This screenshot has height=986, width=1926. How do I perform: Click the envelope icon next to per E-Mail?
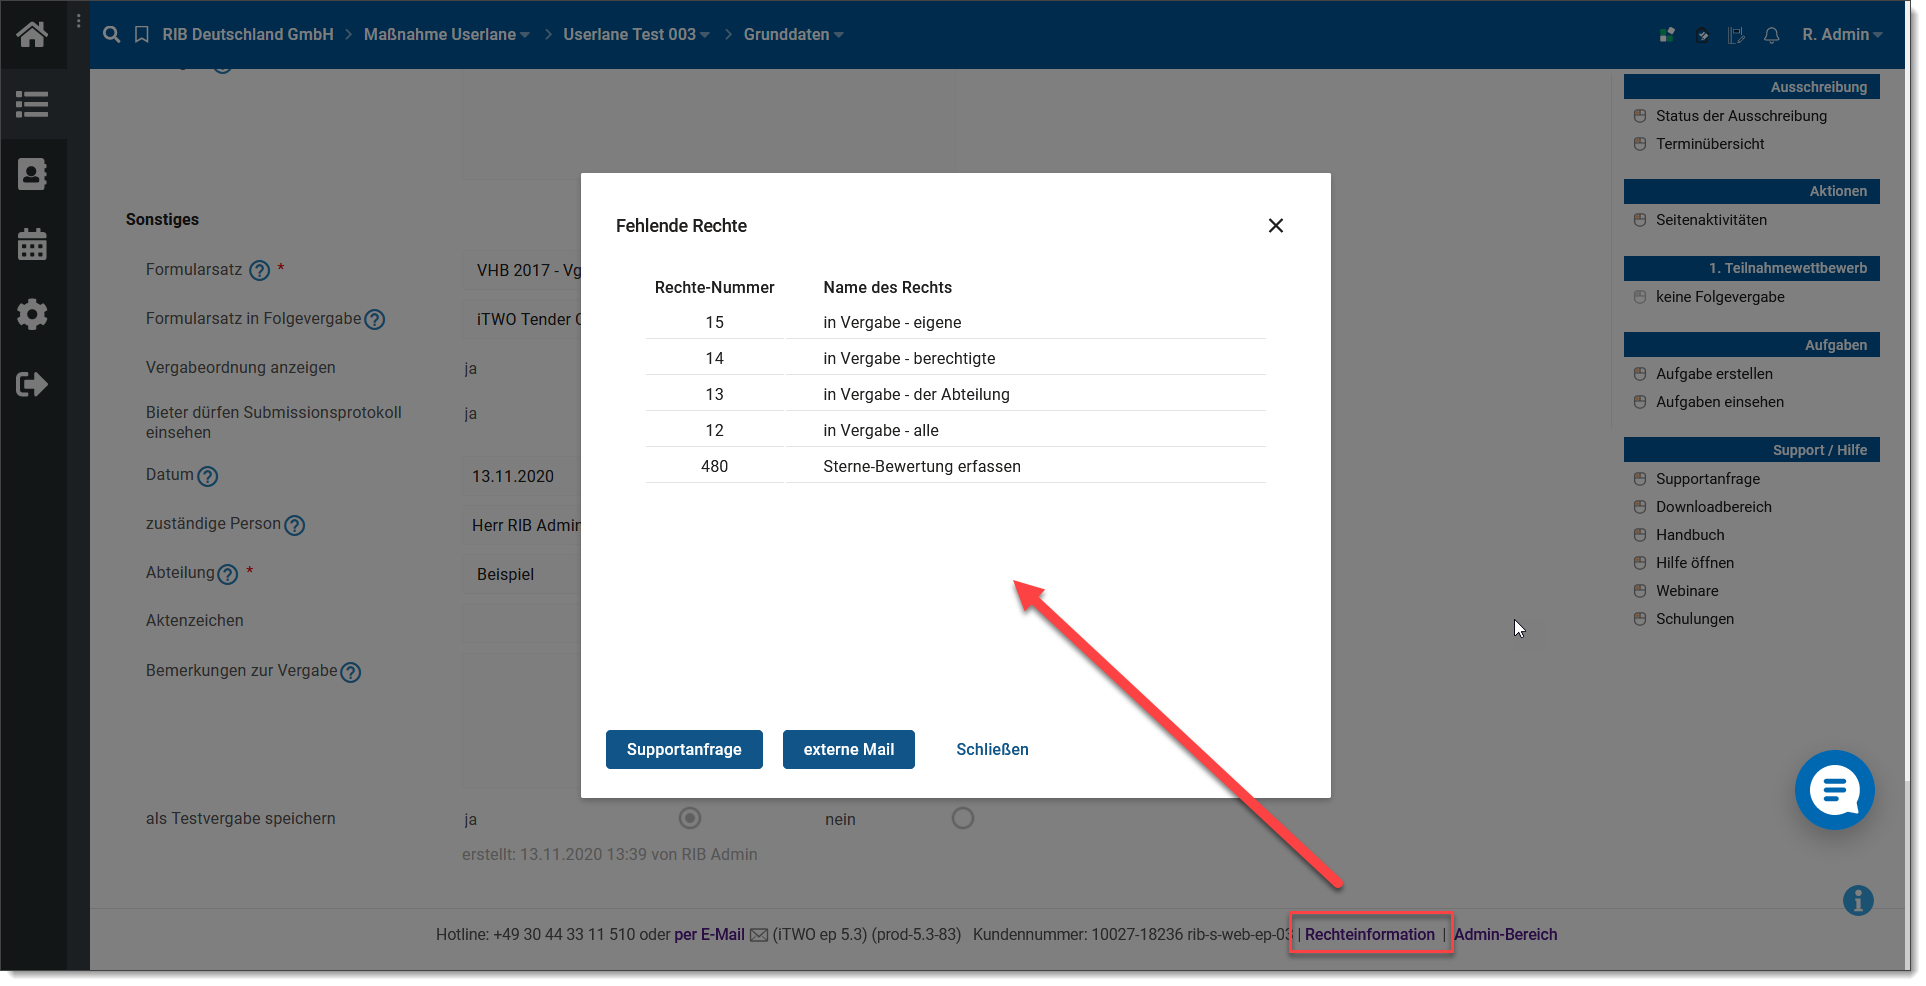tap(759, 935)
